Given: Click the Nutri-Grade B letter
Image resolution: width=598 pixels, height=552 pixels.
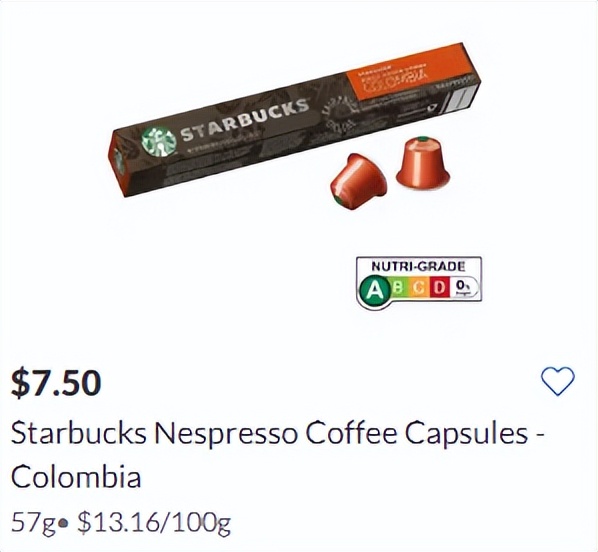Looking at the screenshot, I should (x=398, y=287).
